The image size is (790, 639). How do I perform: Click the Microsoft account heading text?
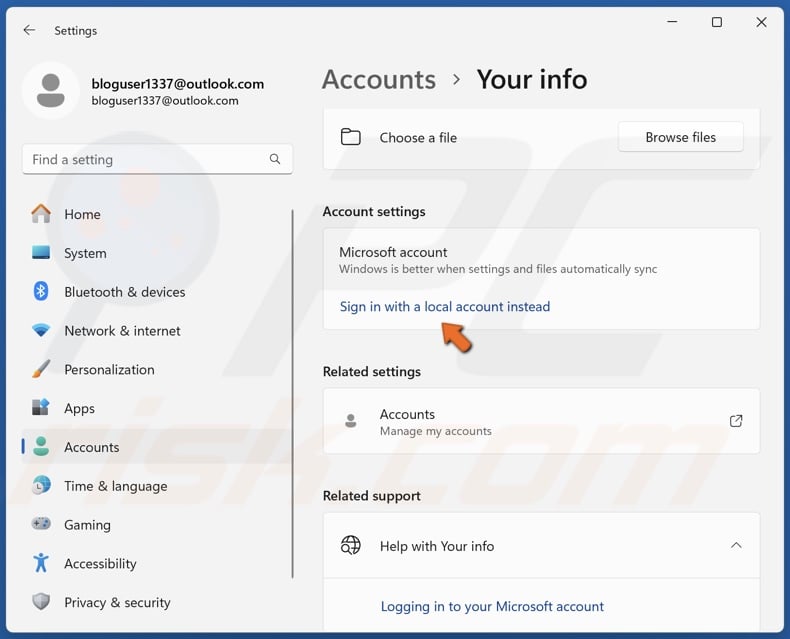[x=393, y=252]
